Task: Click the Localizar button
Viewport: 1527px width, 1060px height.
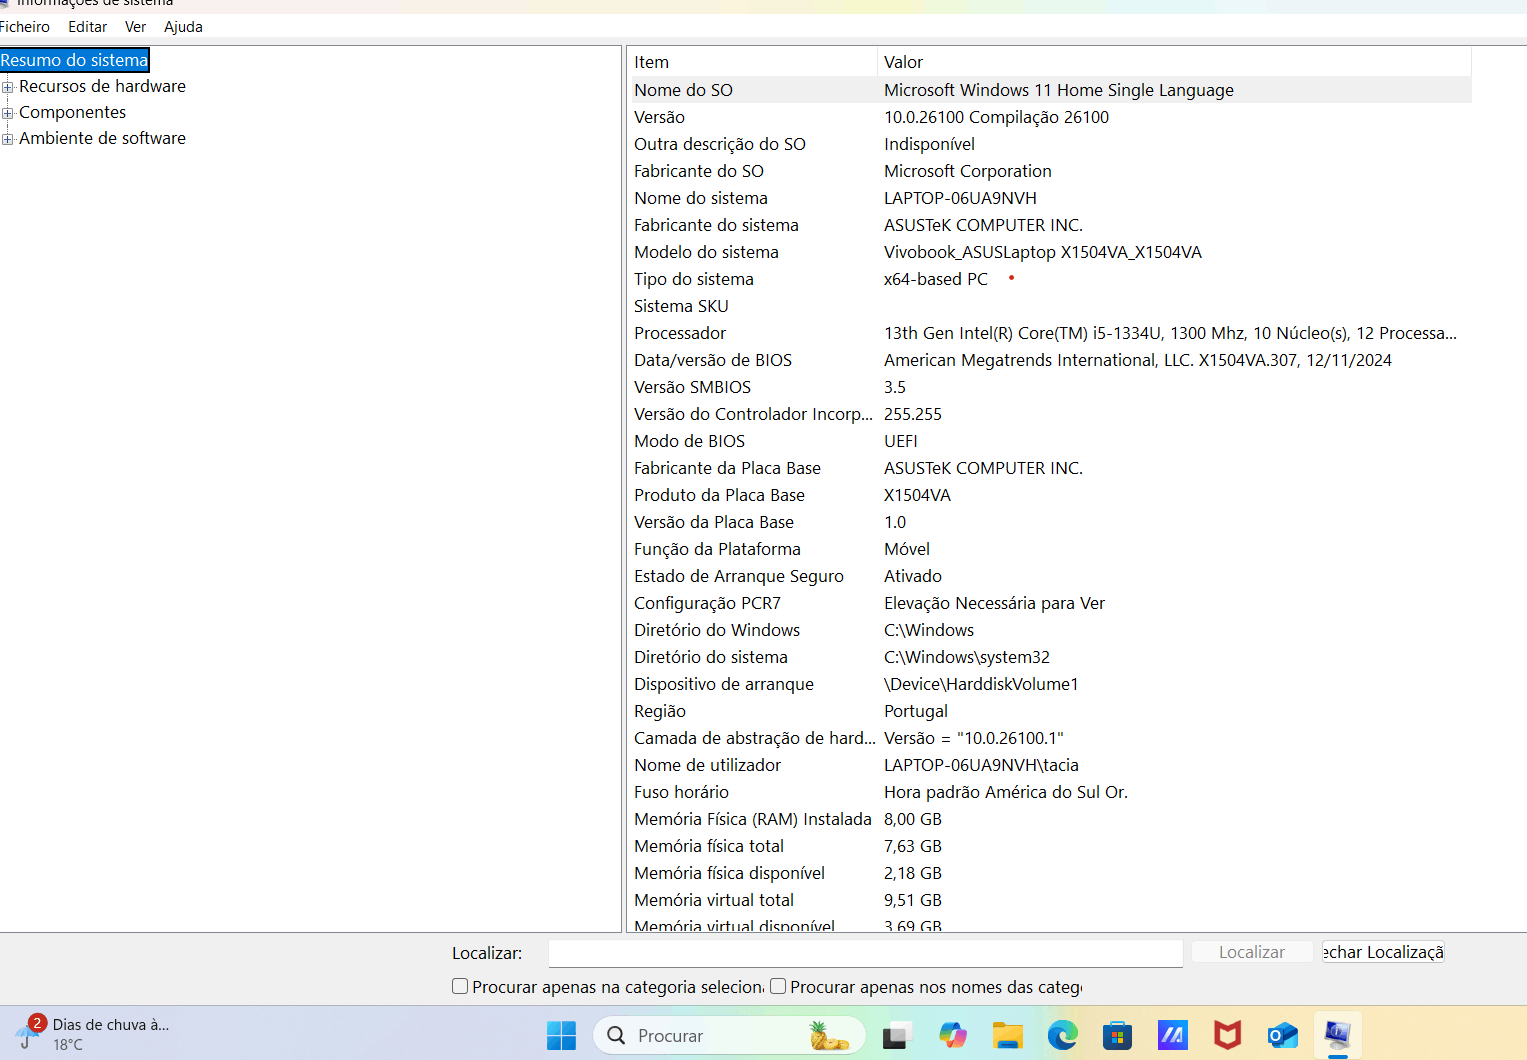Action: [1251, 952]
